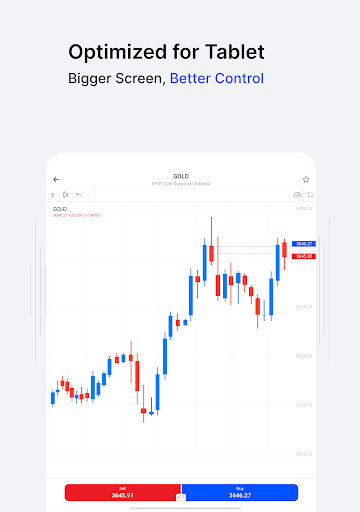Image resolution: width=360 pixels, height=512 pixels.
Task: Tap the blue Buy 3646.27 button
Action: (240, 492)
